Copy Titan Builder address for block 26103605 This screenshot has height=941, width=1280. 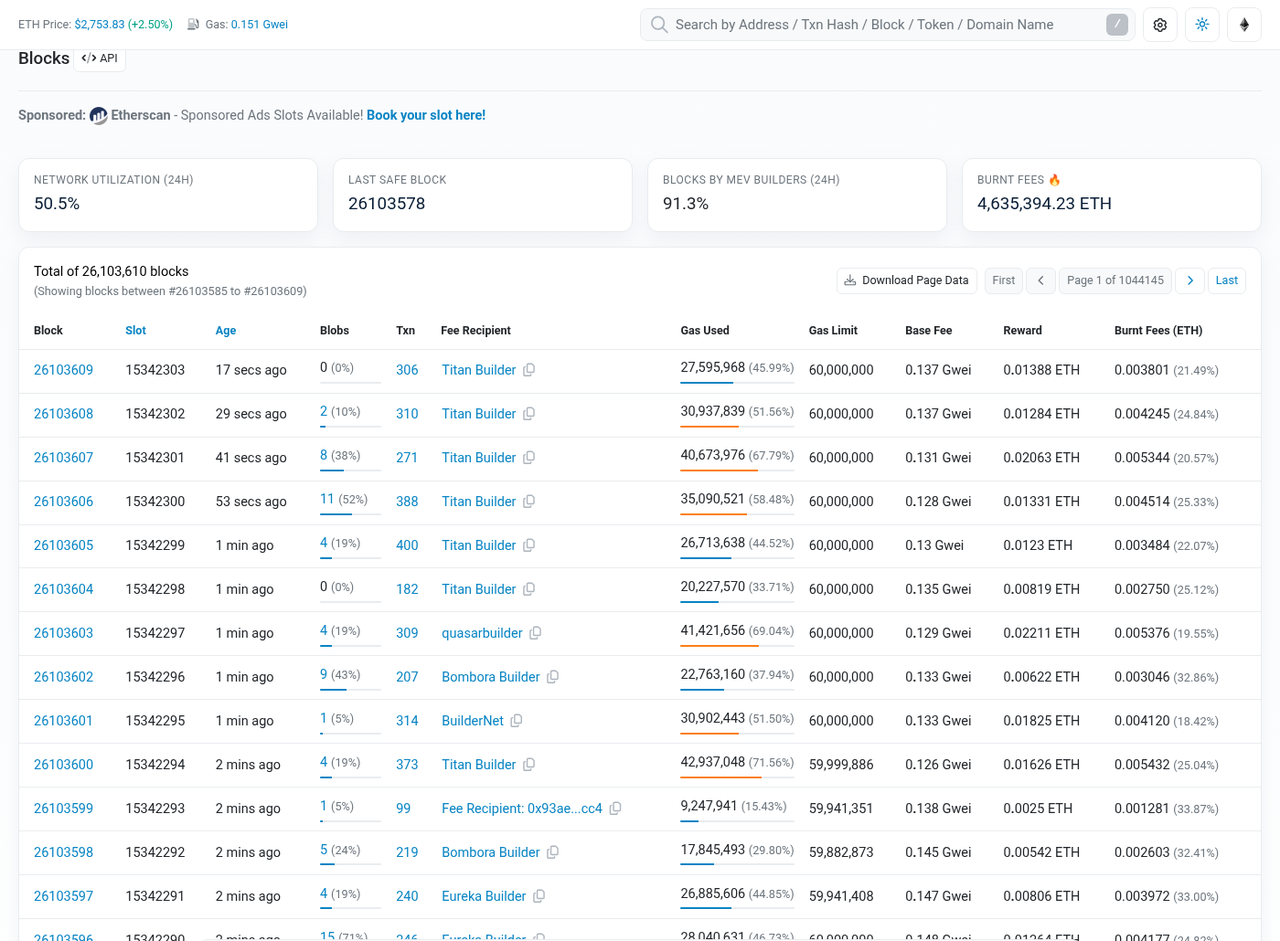529,546
